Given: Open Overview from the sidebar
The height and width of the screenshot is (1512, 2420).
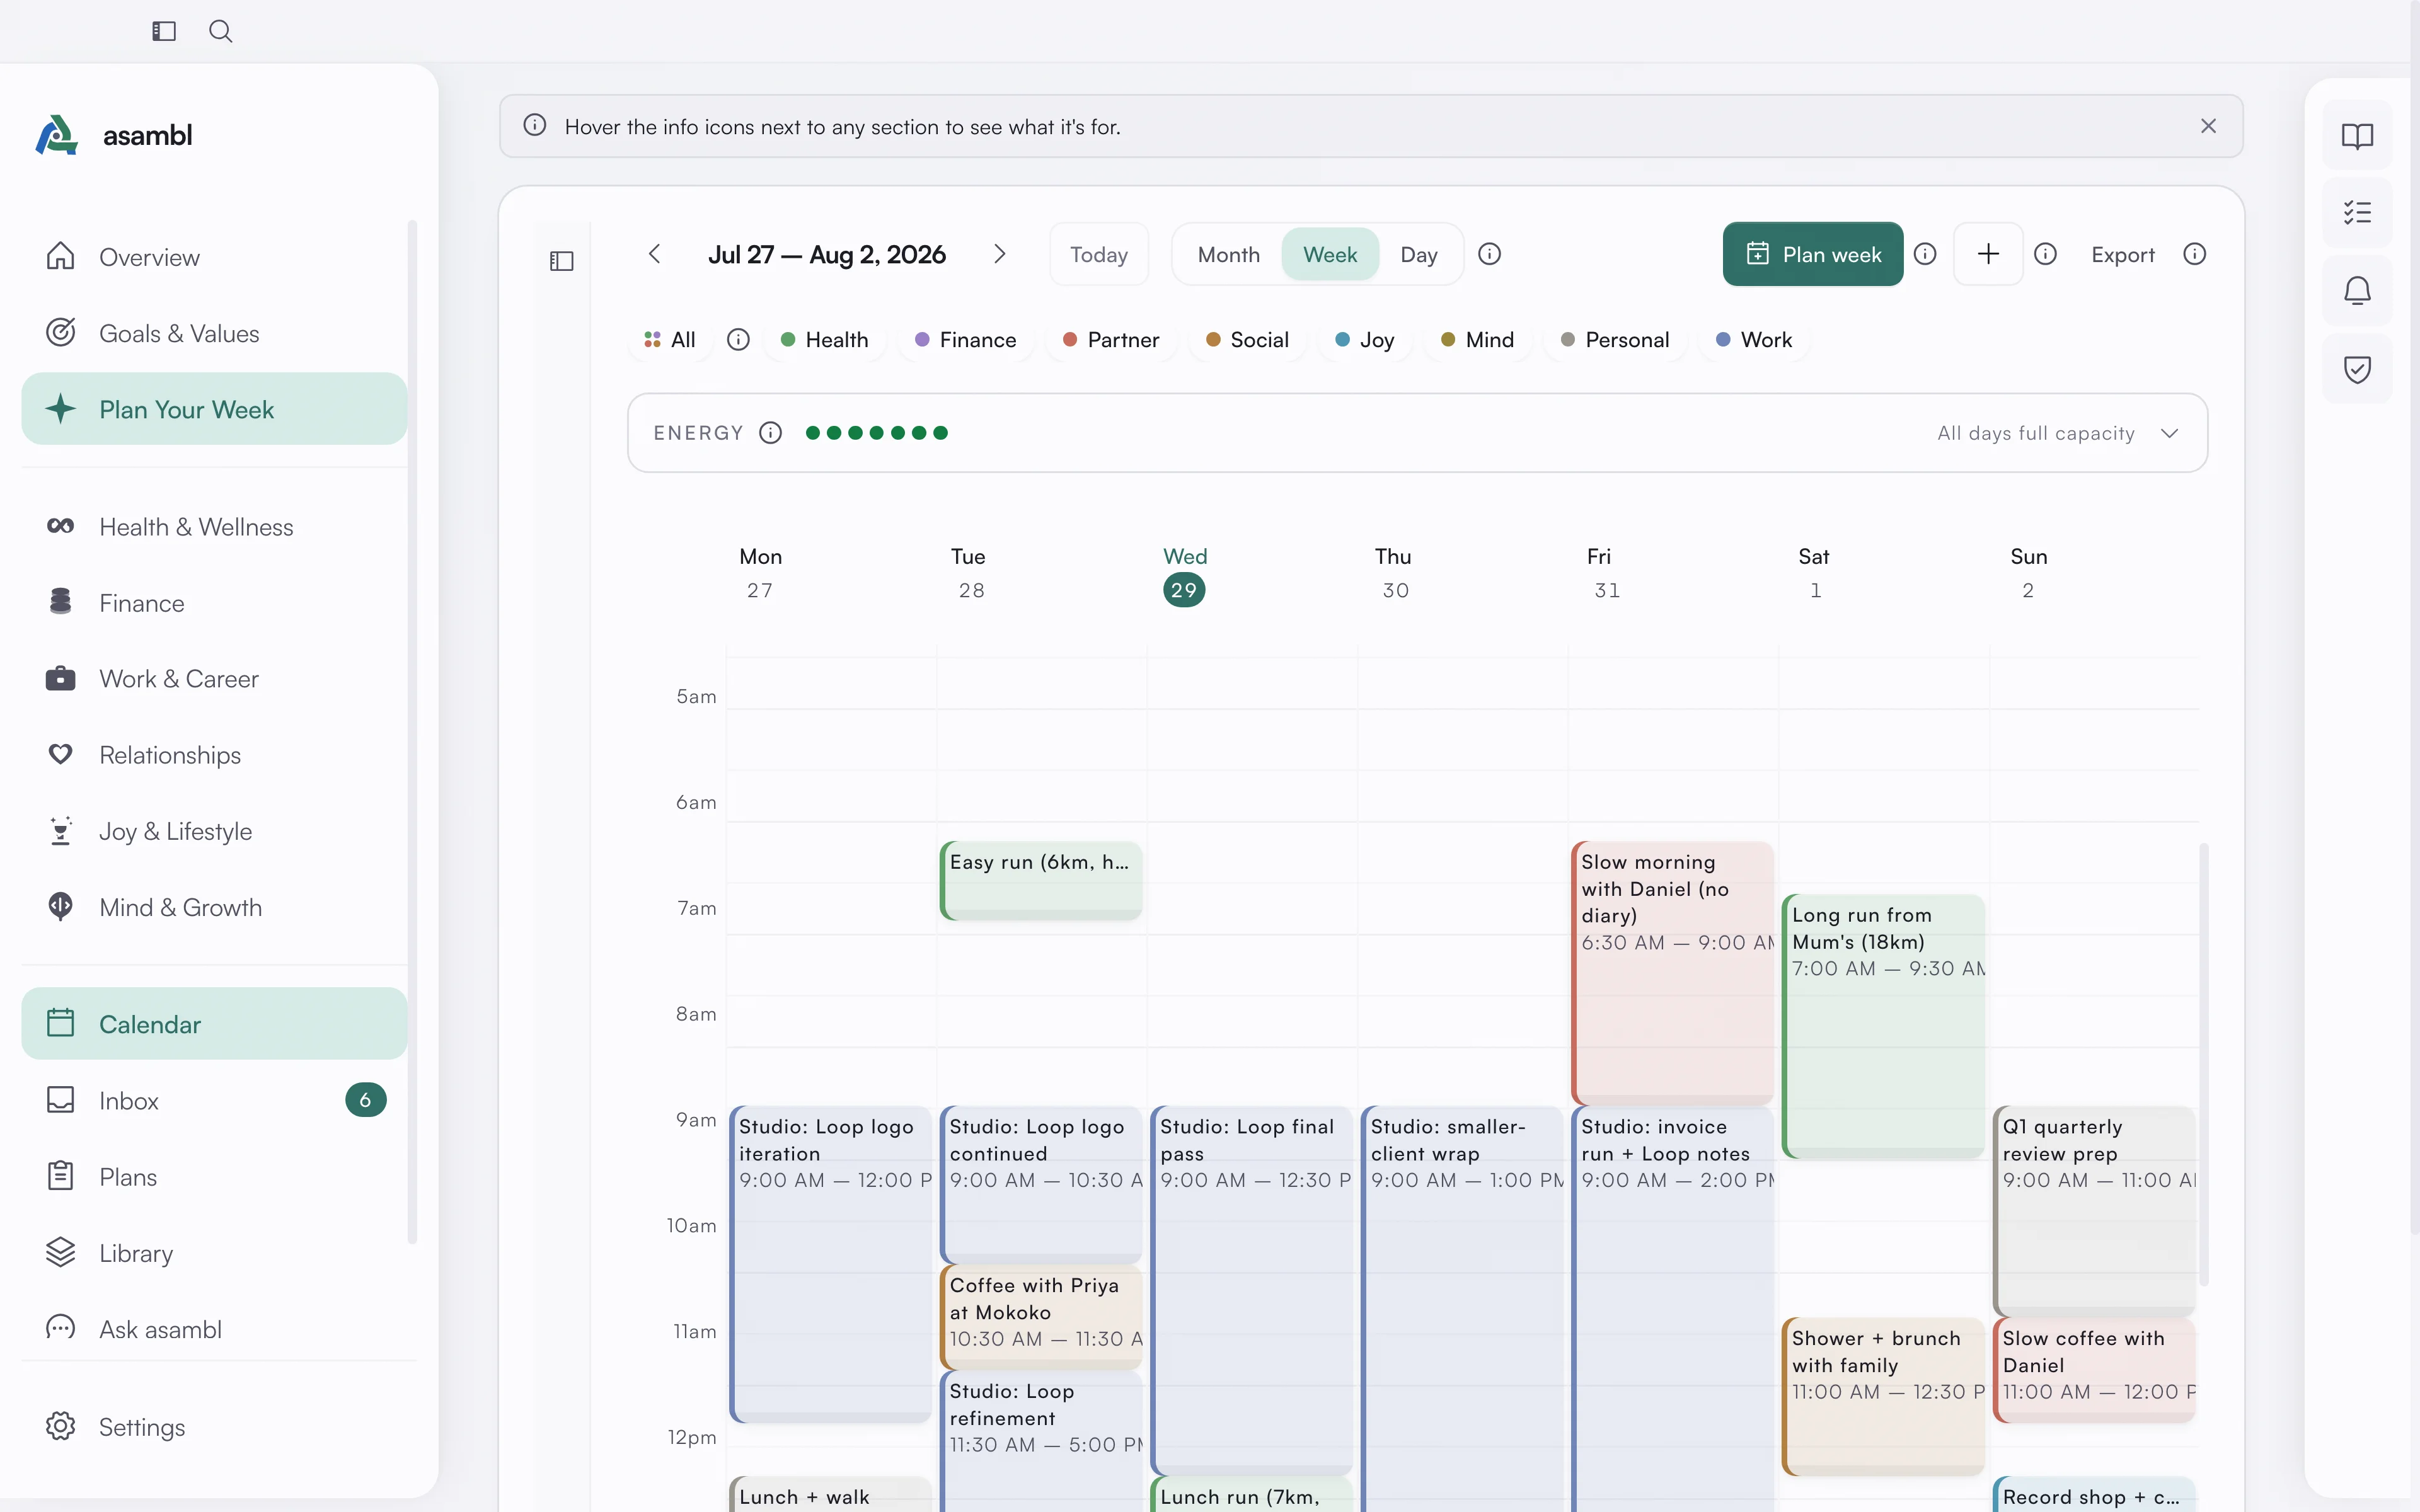Looking at the screenshot, I should pos(214,257).
